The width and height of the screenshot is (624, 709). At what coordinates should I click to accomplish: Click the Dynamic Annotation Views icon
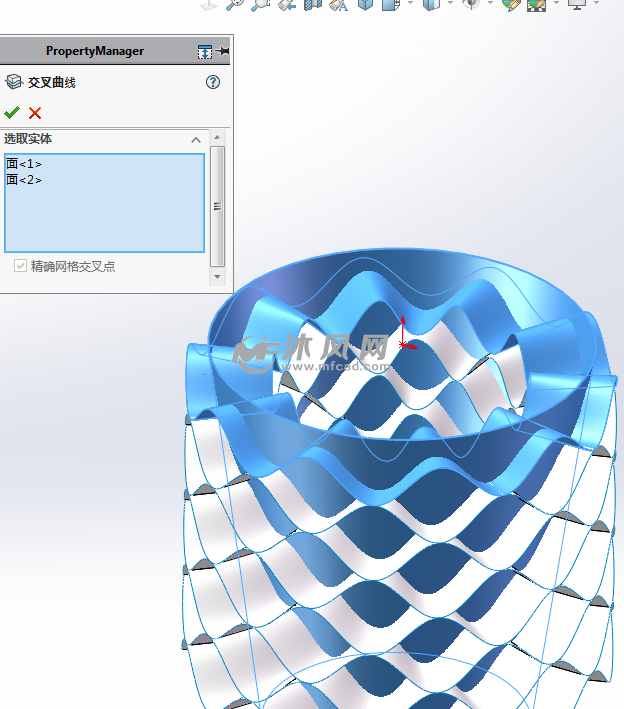coord(338,5)
